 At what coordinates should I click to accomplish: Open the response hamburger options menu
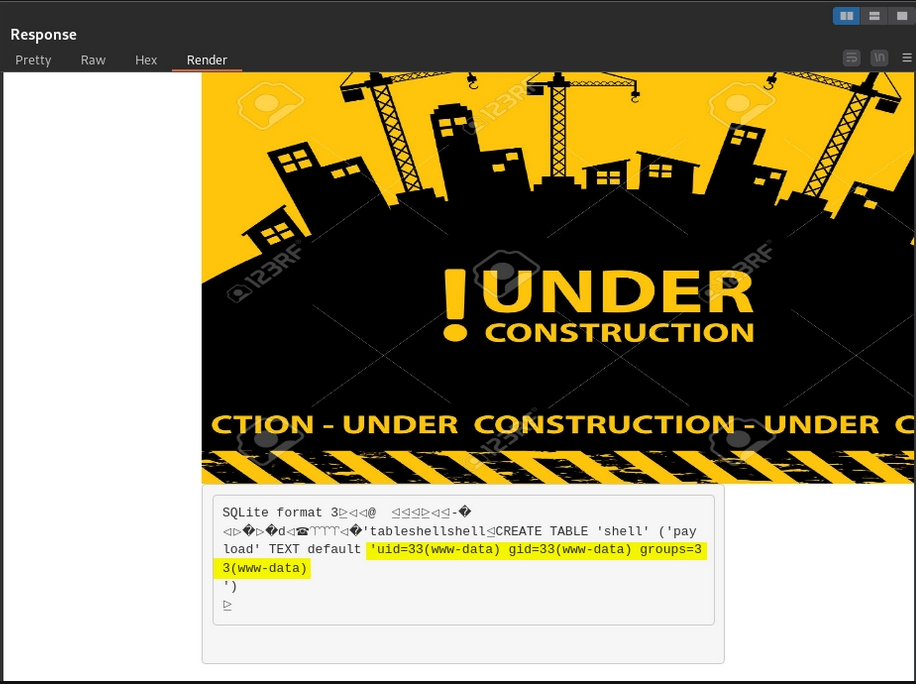(907, 58)
